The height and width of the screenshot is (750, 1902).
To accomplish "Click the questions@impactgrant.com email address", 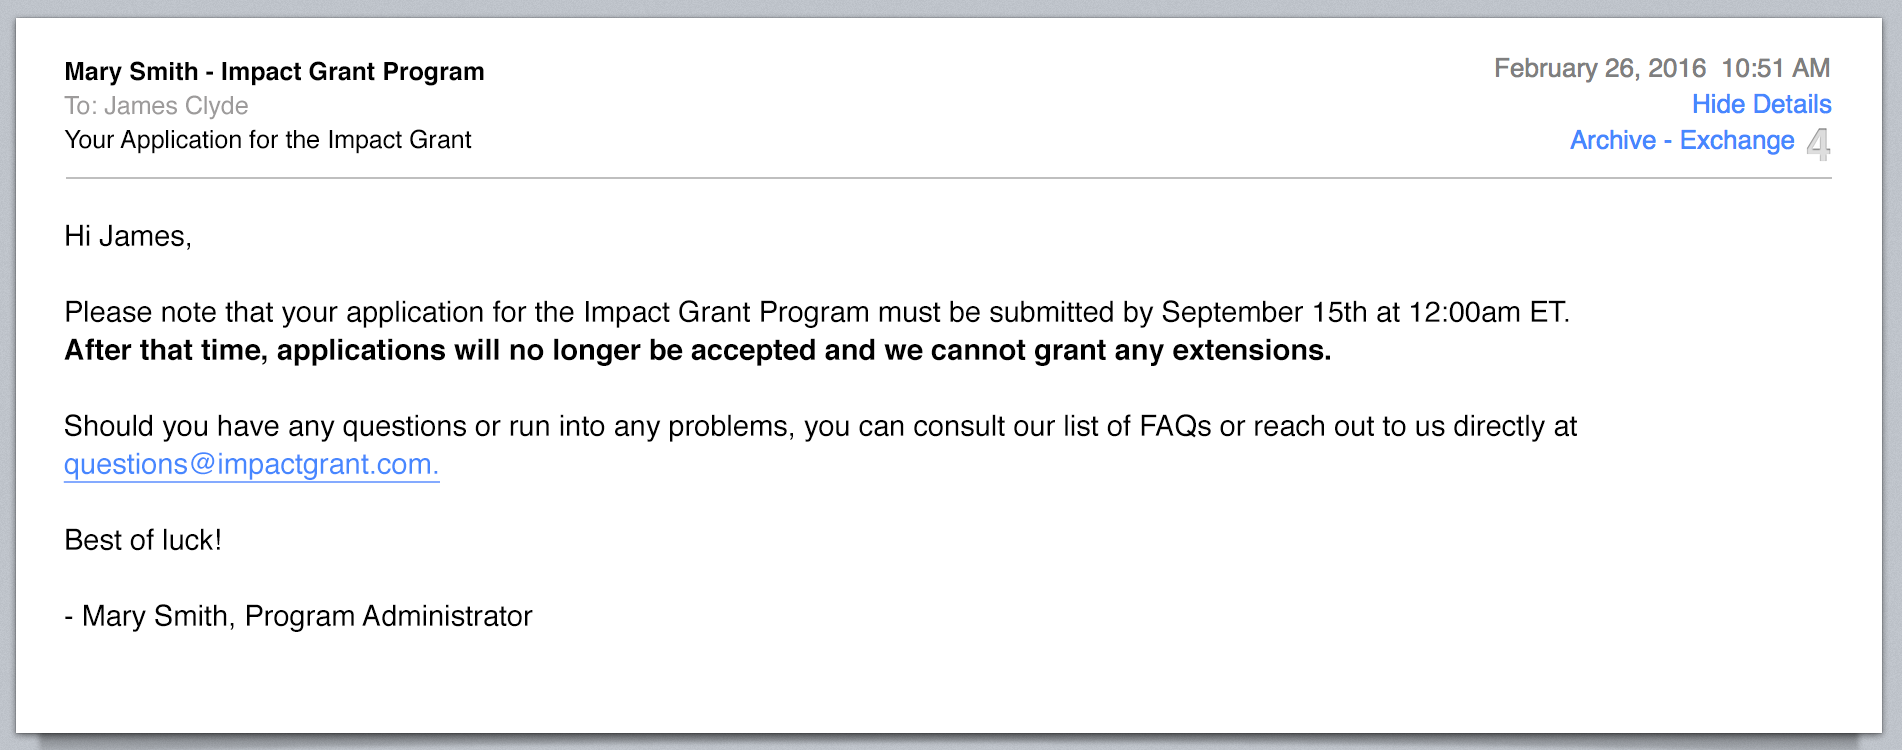I will pyautogui.click(x=251, y=464).
